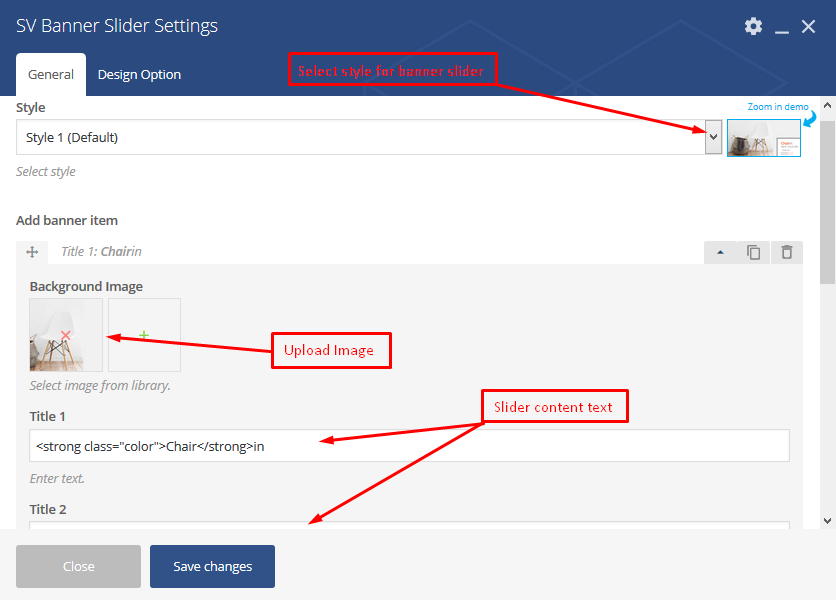Click 'Select image from library.' hint
Screen dimensions: 836x600
point(100,386)
